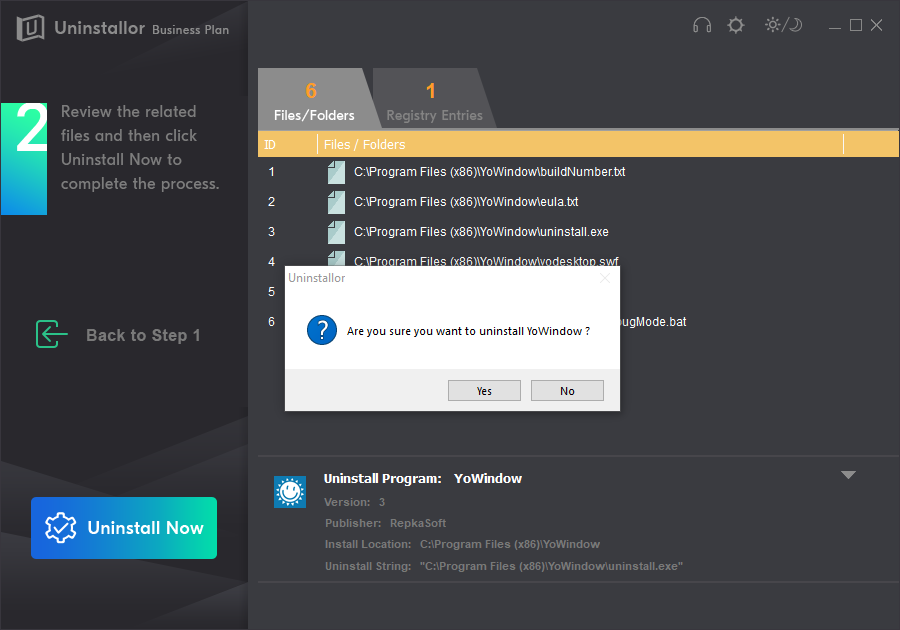The image size is (900, 630).
Task: Click the Install Location path text
Action: 510,544
